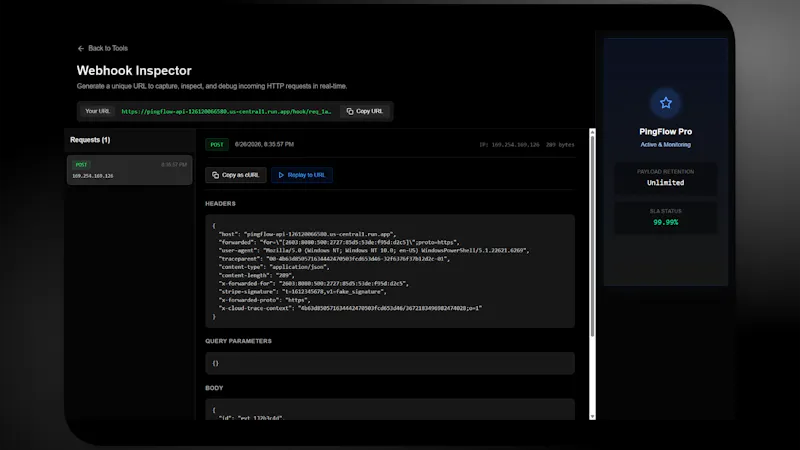Click the "content-type" application/json line
Image resolution: width=800 pixels, height=450 pixels.
[274, 267]
